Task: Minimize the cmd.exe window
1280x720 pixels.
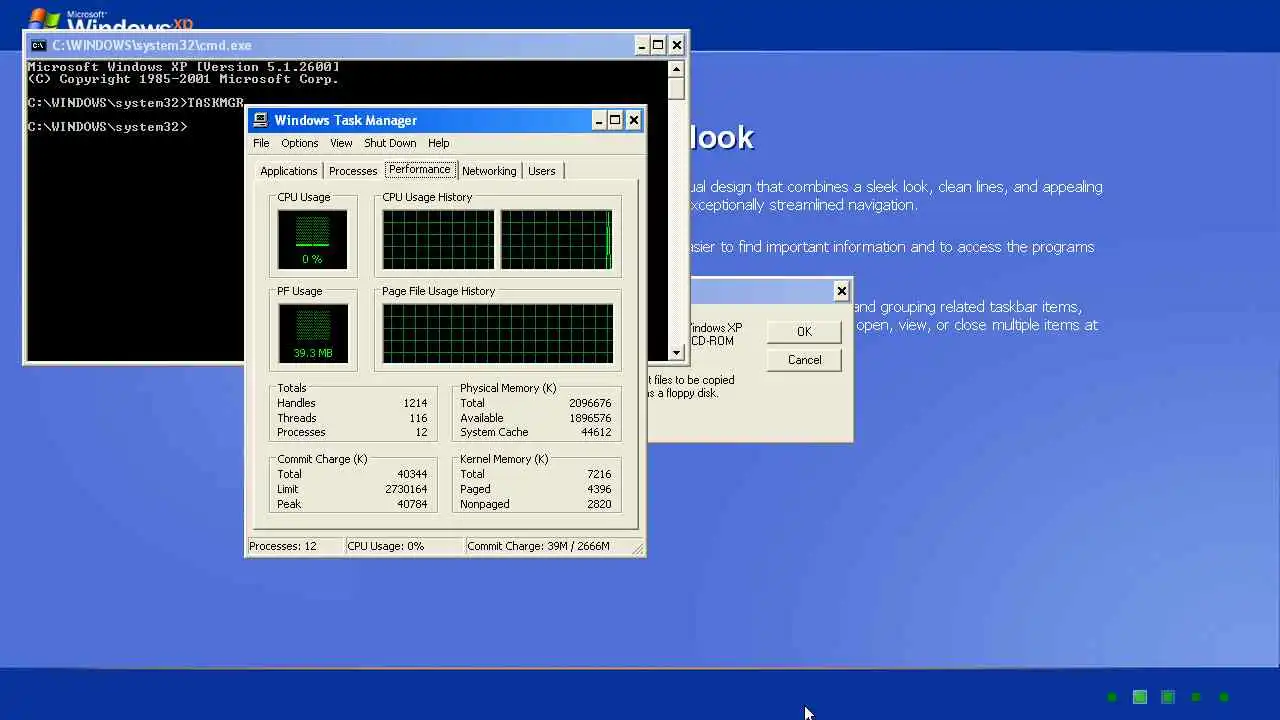Action: (x=641, y=45)
